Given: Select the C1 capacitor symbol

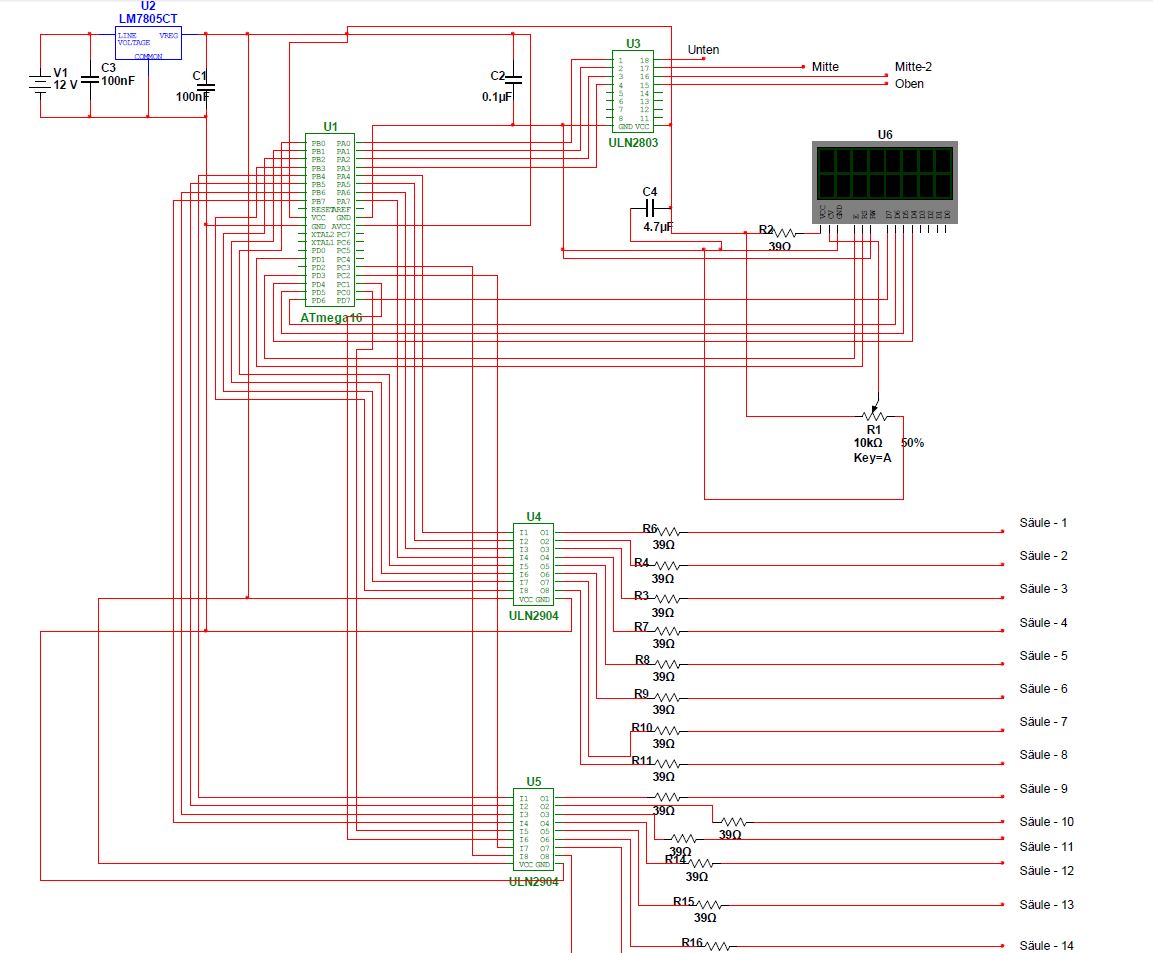Looking at the screenshot, I should point(206,86).
